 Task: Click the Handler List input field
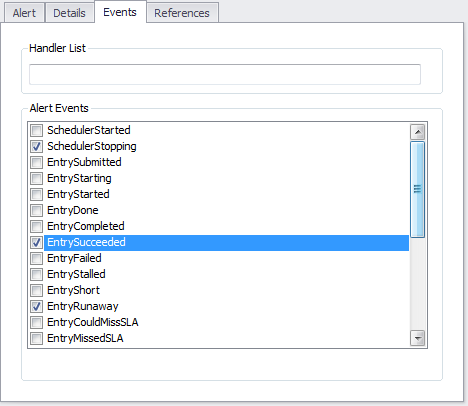coord(225,74)
